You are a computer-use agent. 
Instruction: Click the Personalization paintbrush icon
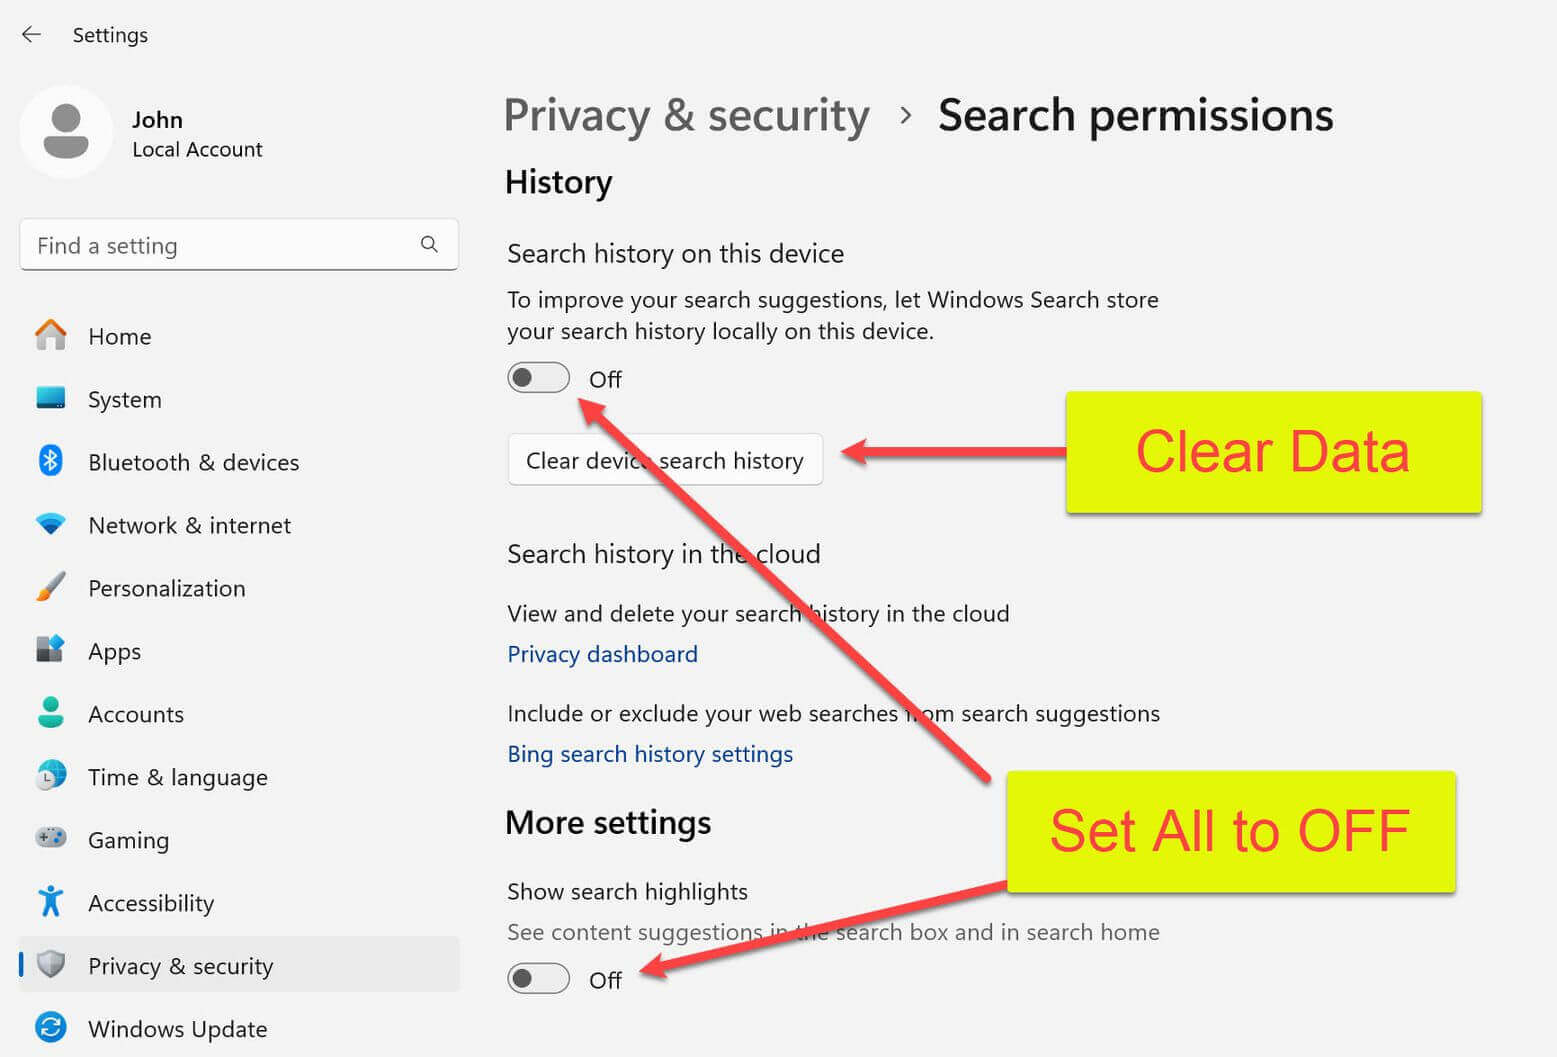51,587
